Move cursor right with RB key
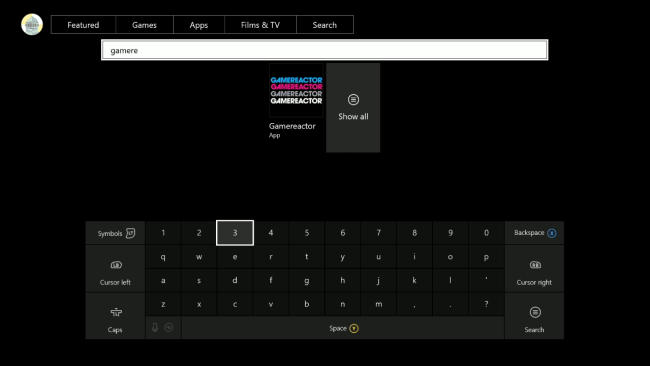The height and width of the screenshot is (366, 650). (x=534, y=269)
